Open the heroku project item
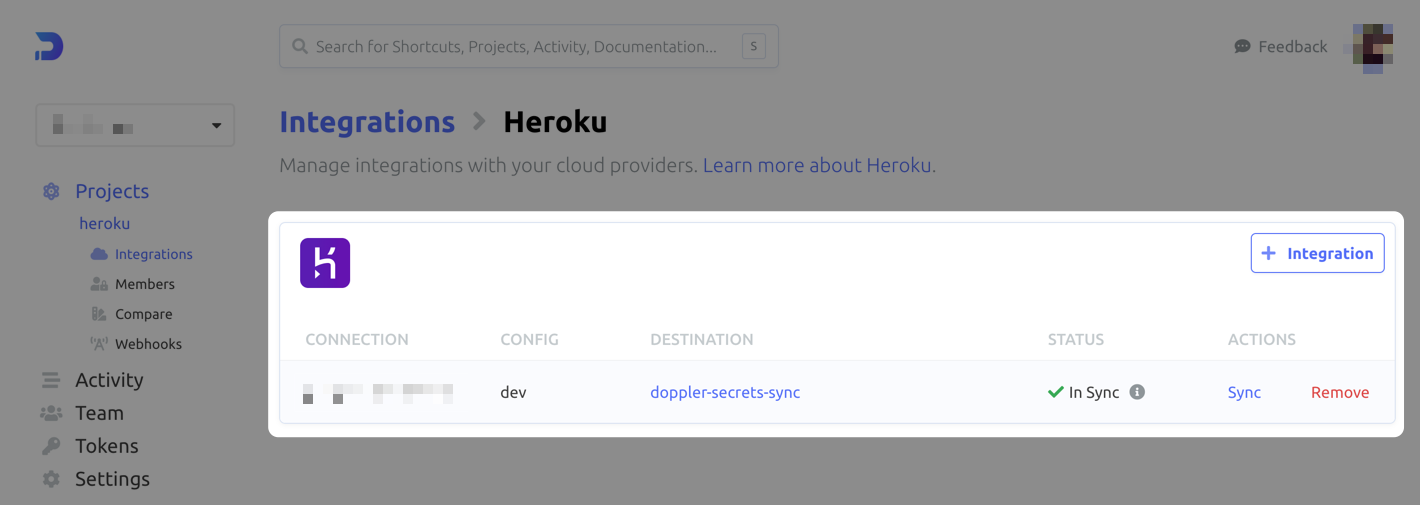This screenshot has width=1420, height=505. pyautogui.click(x=105, y=223)
